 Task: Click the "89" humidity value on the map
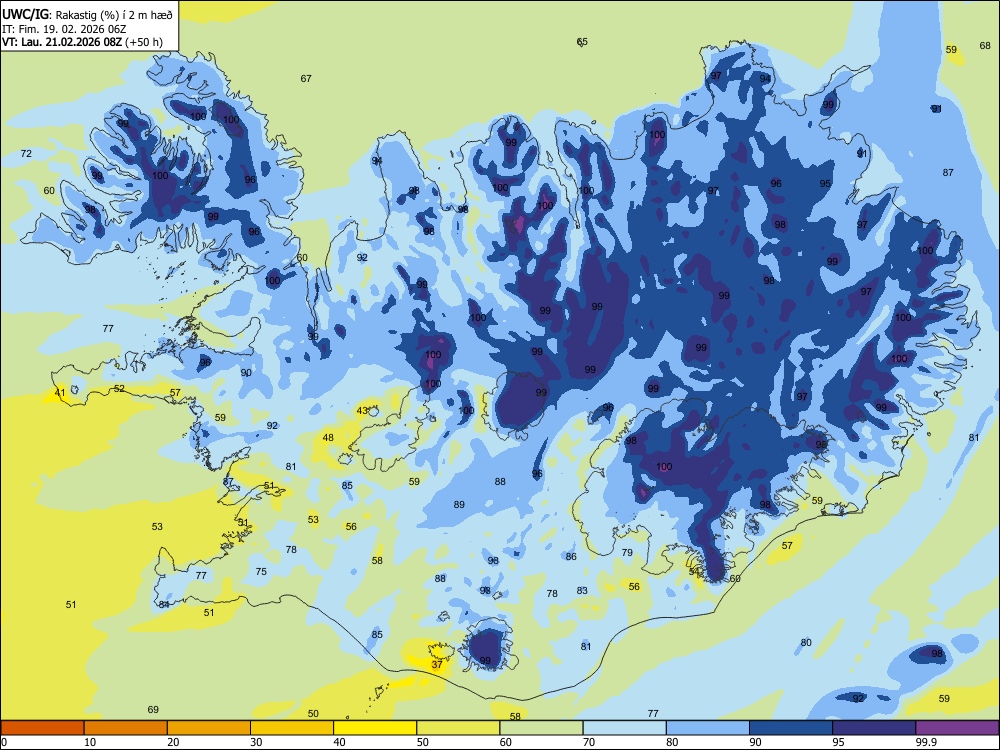[459, 504]
